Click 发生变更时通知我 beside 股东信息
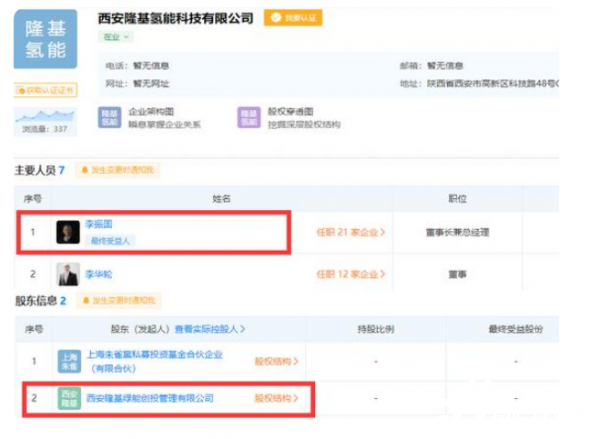Image resolution: width=600 pixels, height=439 pixels. click(x=119, y=300)
